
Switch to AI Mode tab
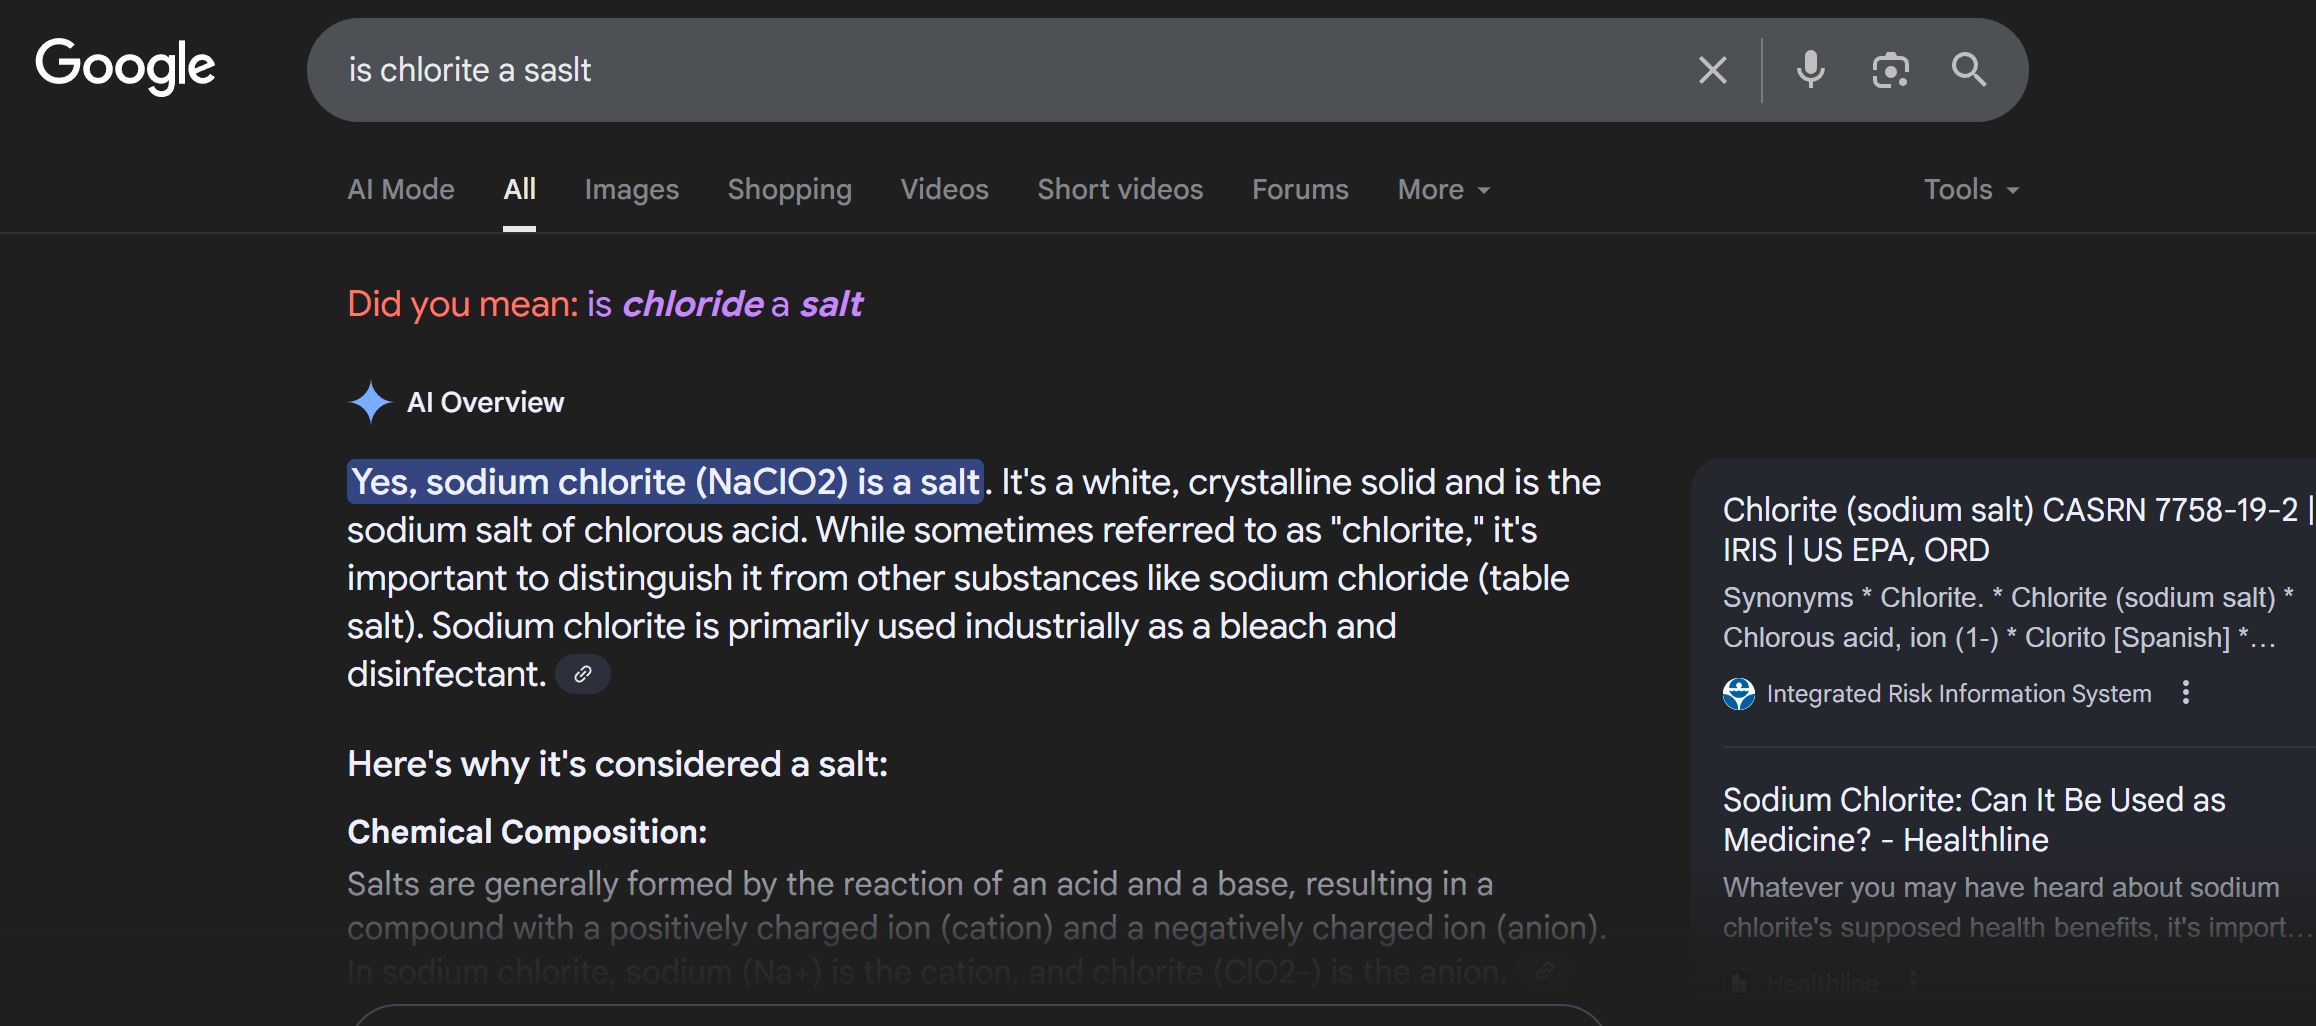(401, 189)
